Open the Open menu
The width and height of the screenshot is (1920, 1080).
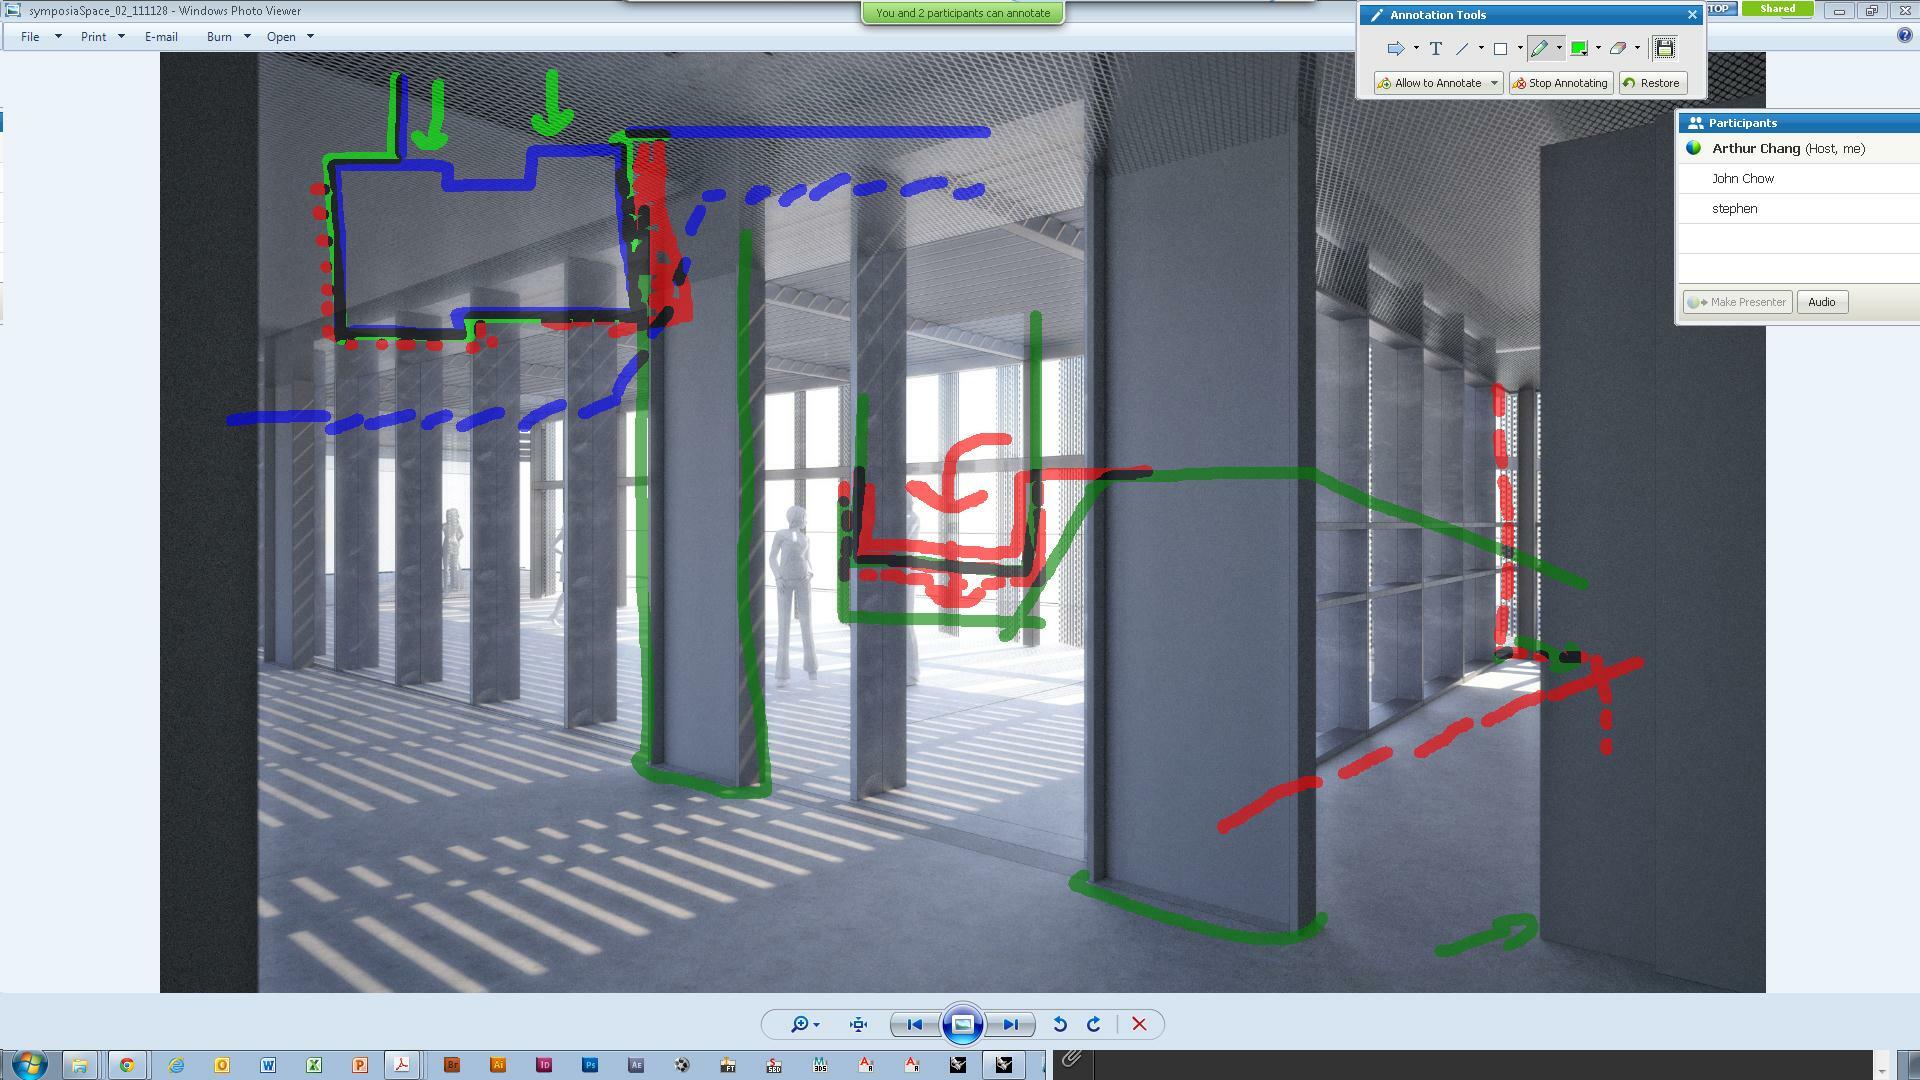(290, 37)
